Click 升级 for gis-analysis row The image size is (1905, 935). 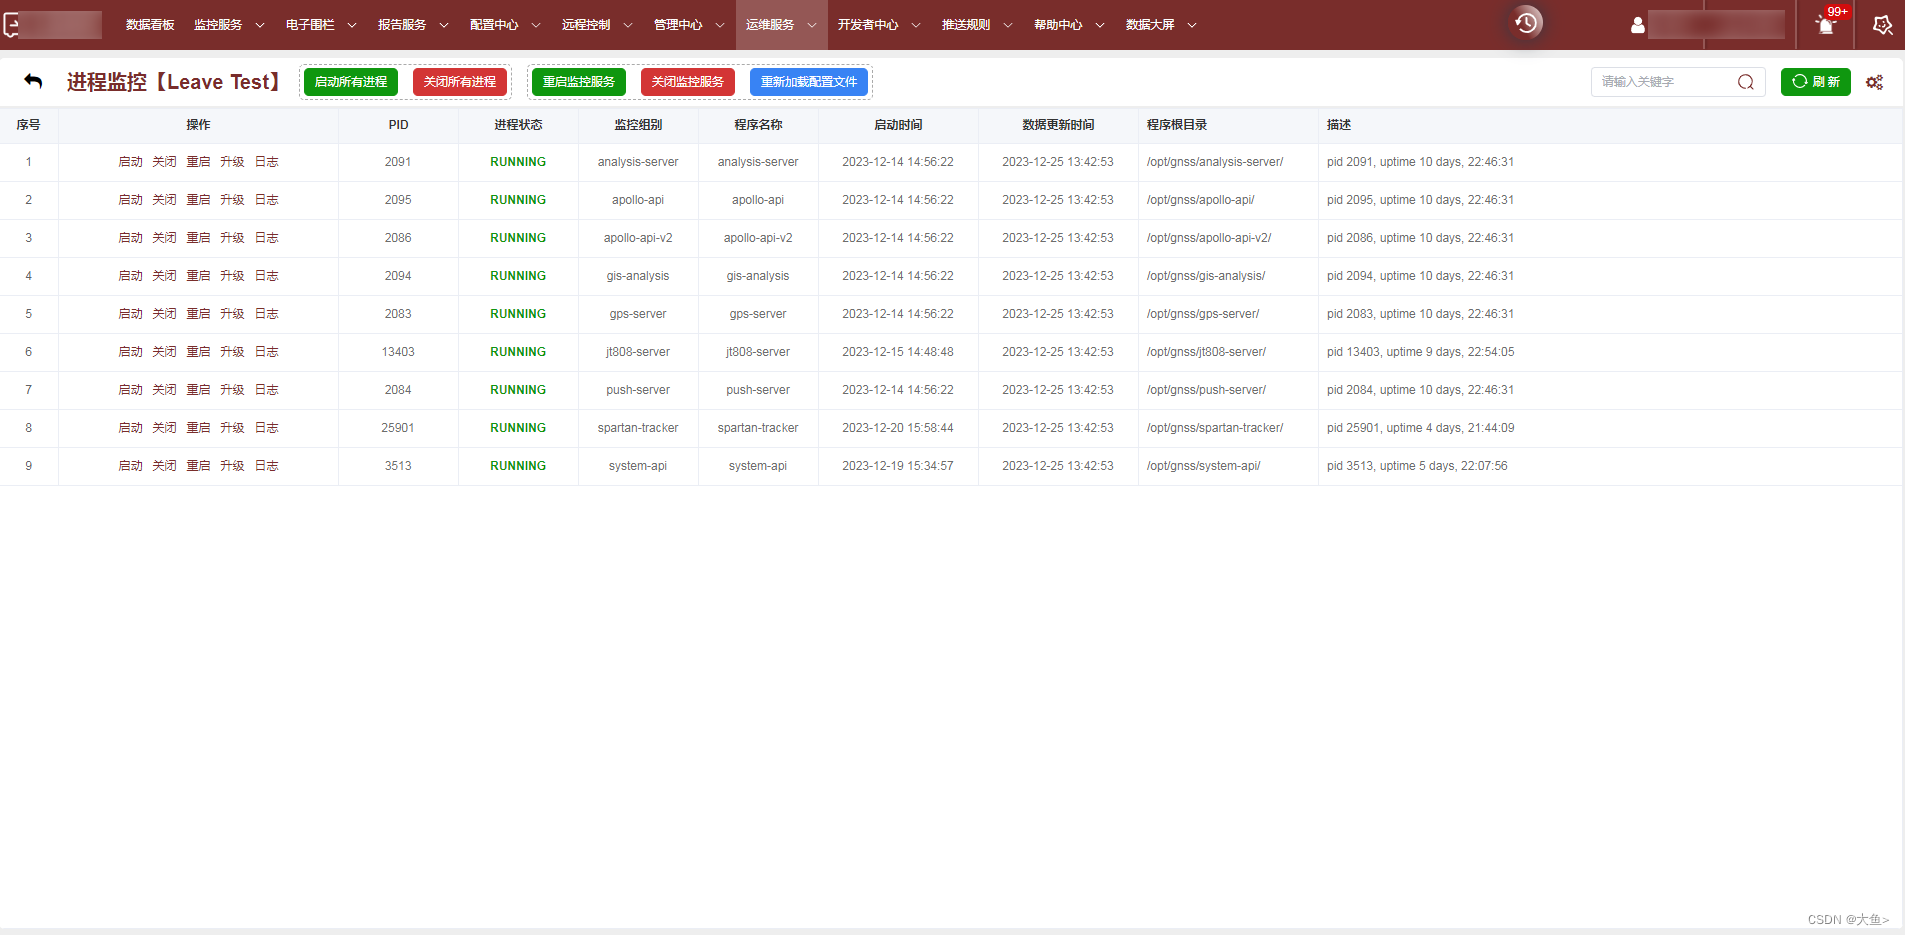pos(233,276)
